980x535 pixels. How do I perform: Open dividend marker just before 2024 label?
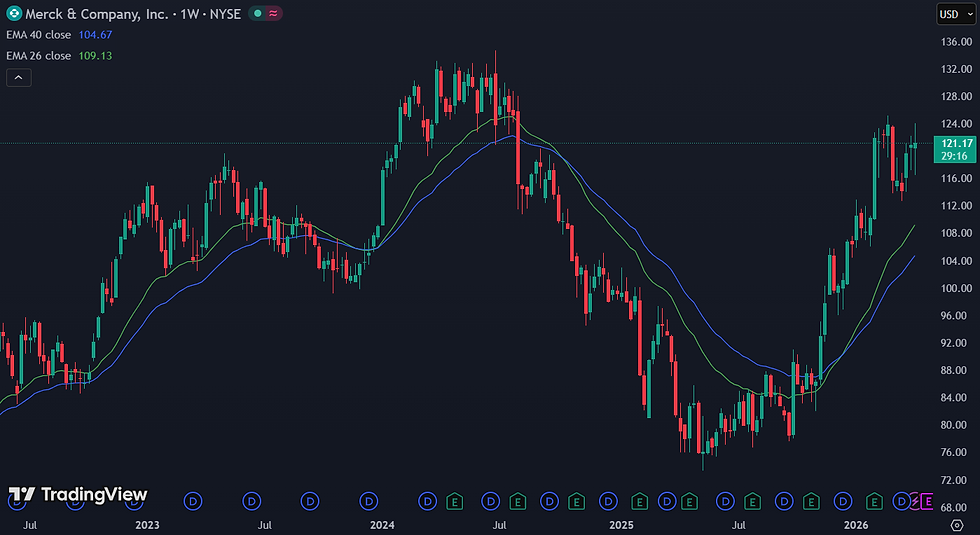point(369,501)
